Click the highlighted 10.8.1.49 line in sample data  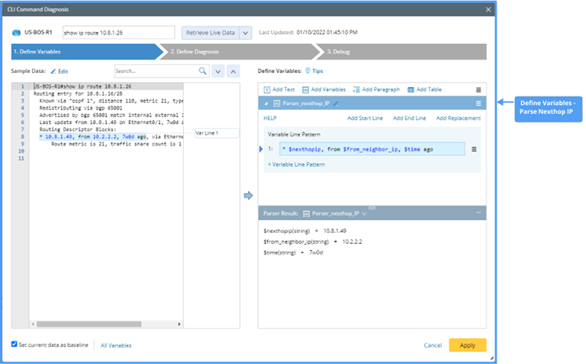click(111, 137)
